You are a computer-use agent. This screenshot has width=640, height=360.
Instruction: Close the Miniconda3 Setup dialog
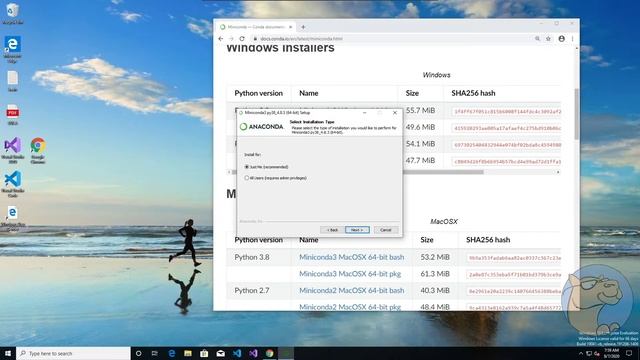[x=395, y=113]
